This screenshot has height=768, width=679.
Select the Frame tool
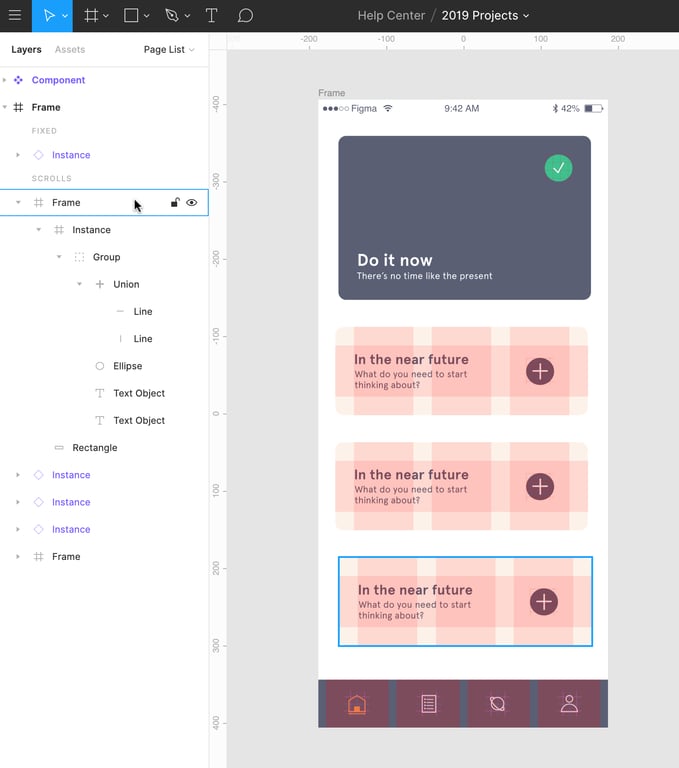[91, 16]
